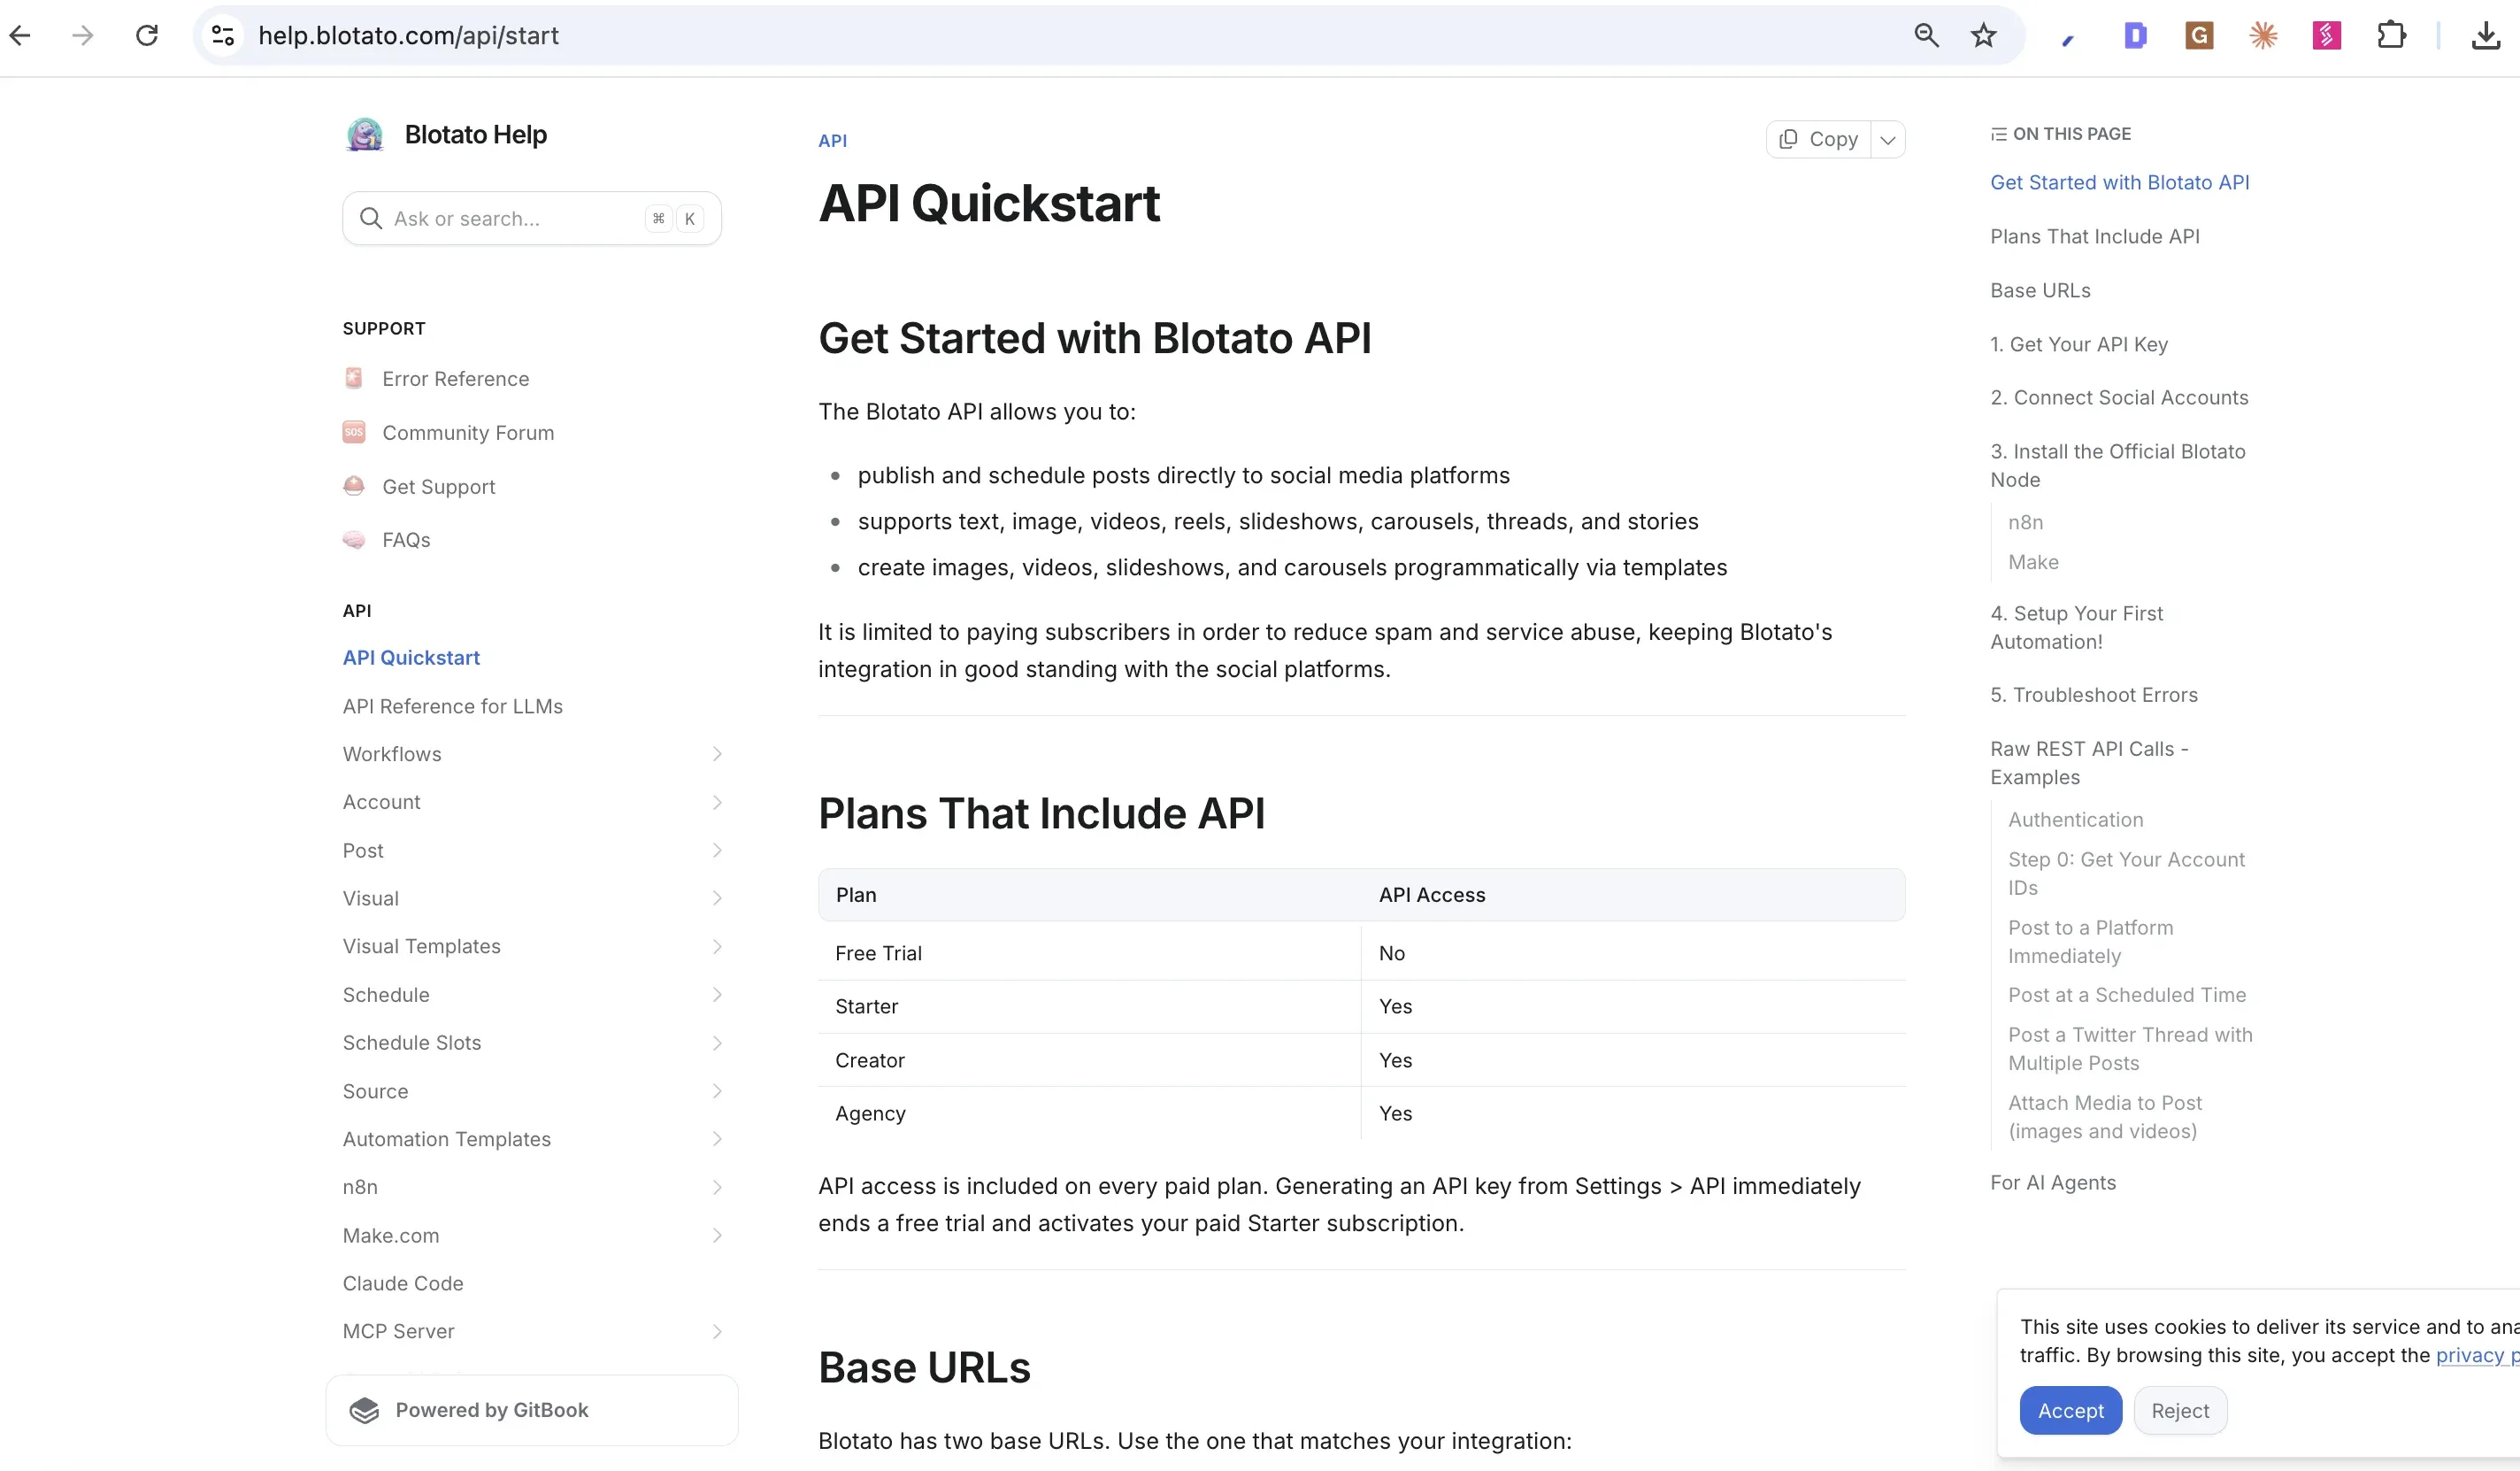
Task: Open the Extensions puzzle icon
Action: tap(2391, 36)
